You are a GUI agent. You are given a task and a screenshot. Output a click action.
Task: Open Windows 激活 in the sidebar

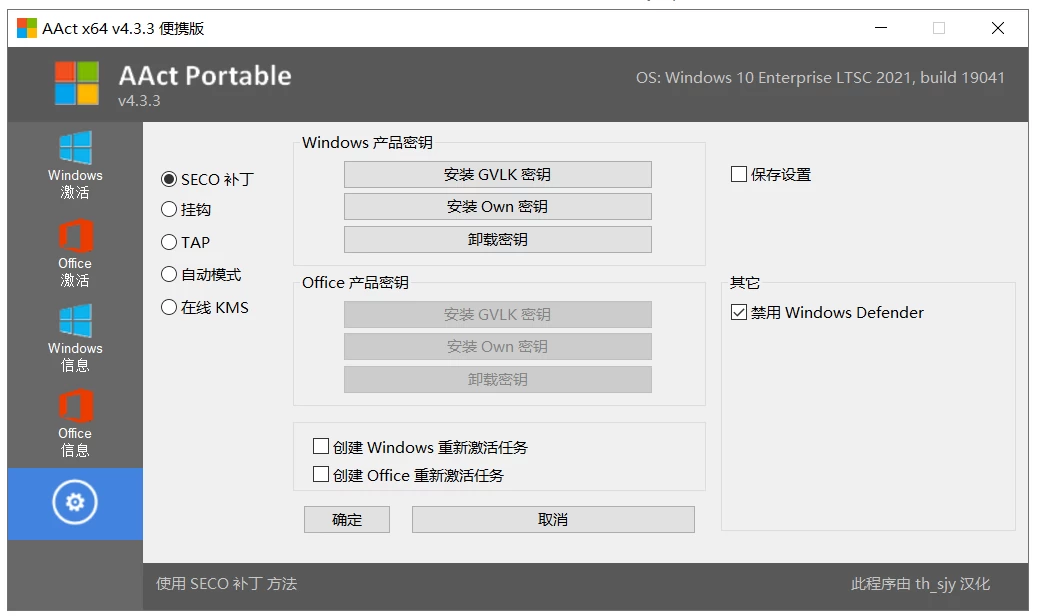74,165
